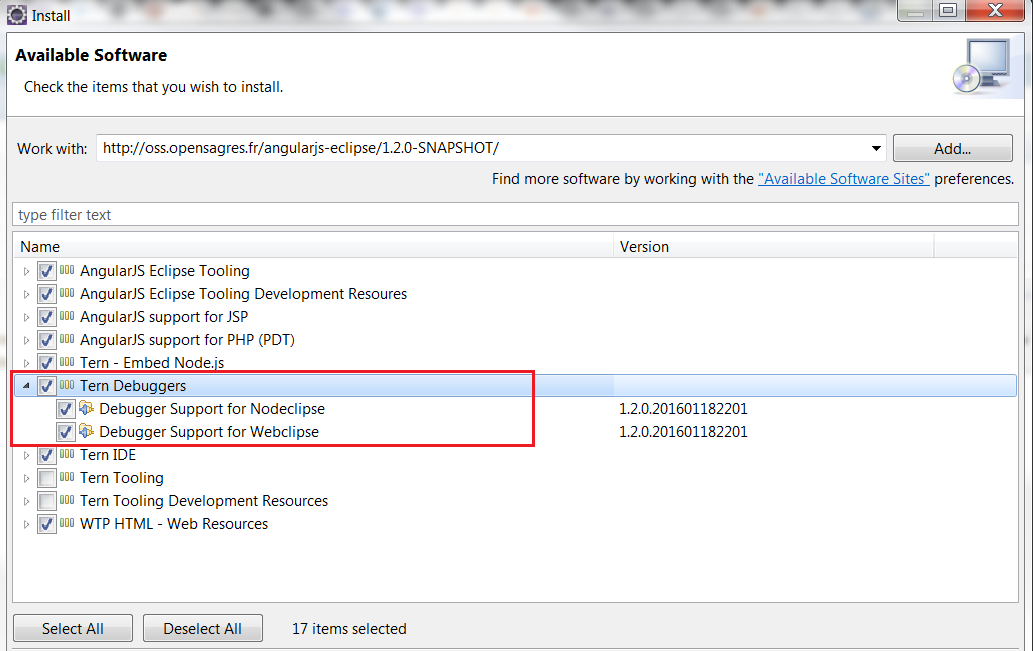Click the feature icon beside Tern IDE
Screen dimensions: 1033x651
pos(65,455)
